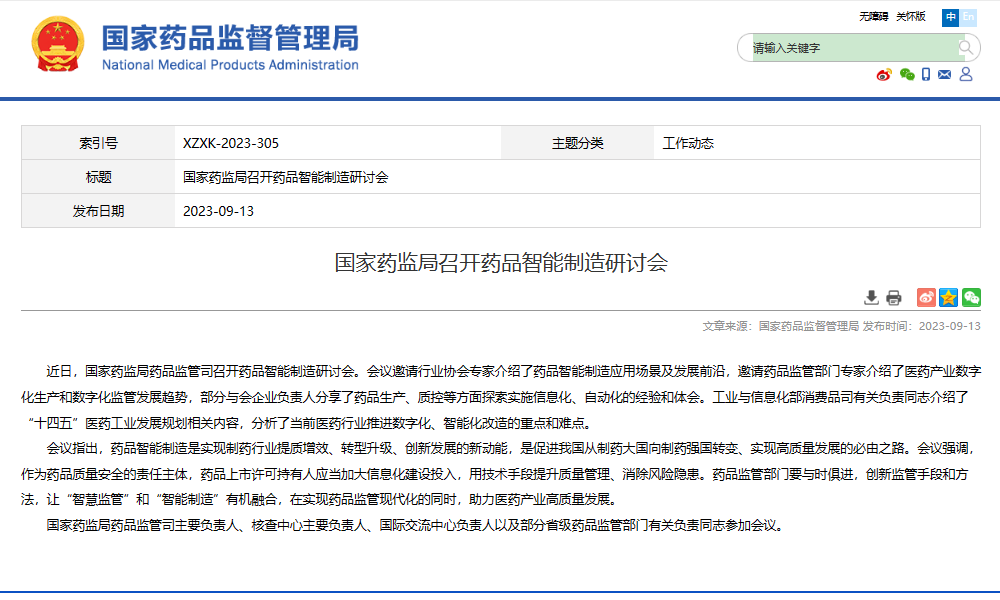Click the 发布日期 label cell
The height and width of the screenshot is (600, 1000).
click(x=98, y=210)
